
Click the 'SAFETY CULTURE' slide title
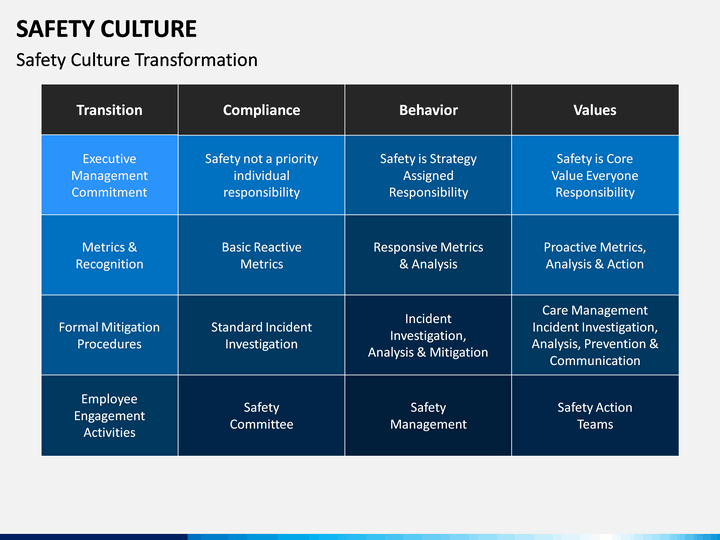point(106,29)
